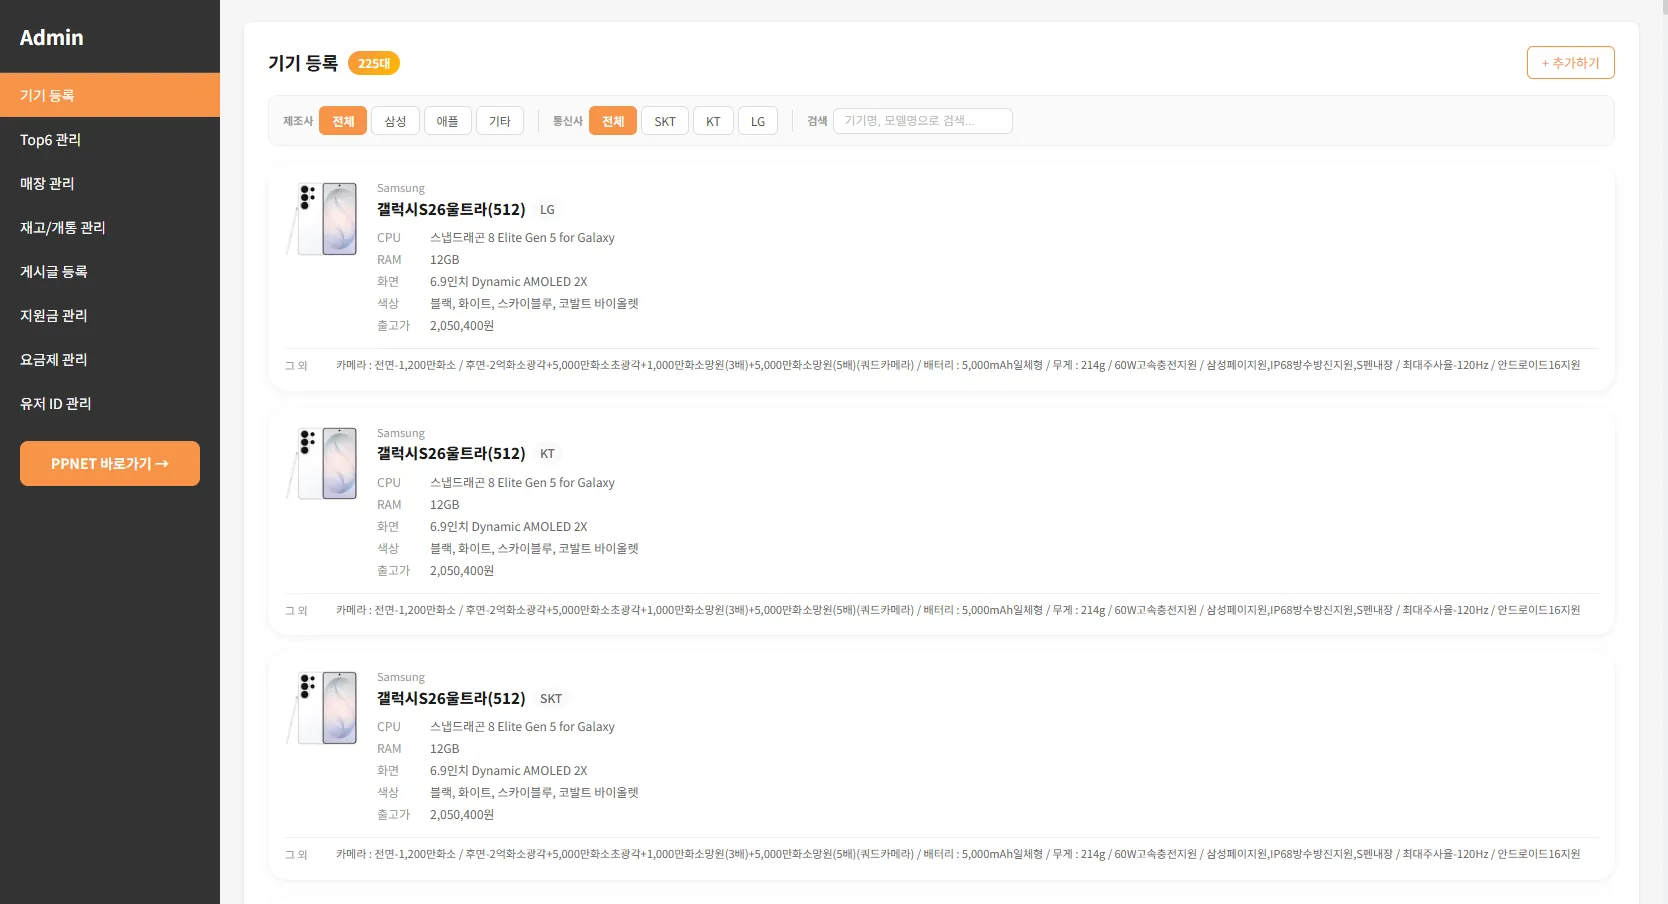The height and width of the screenshot is (904, 1668).
Task: Click the 카메라 spec line in SKT card
Action: point(958,854)
